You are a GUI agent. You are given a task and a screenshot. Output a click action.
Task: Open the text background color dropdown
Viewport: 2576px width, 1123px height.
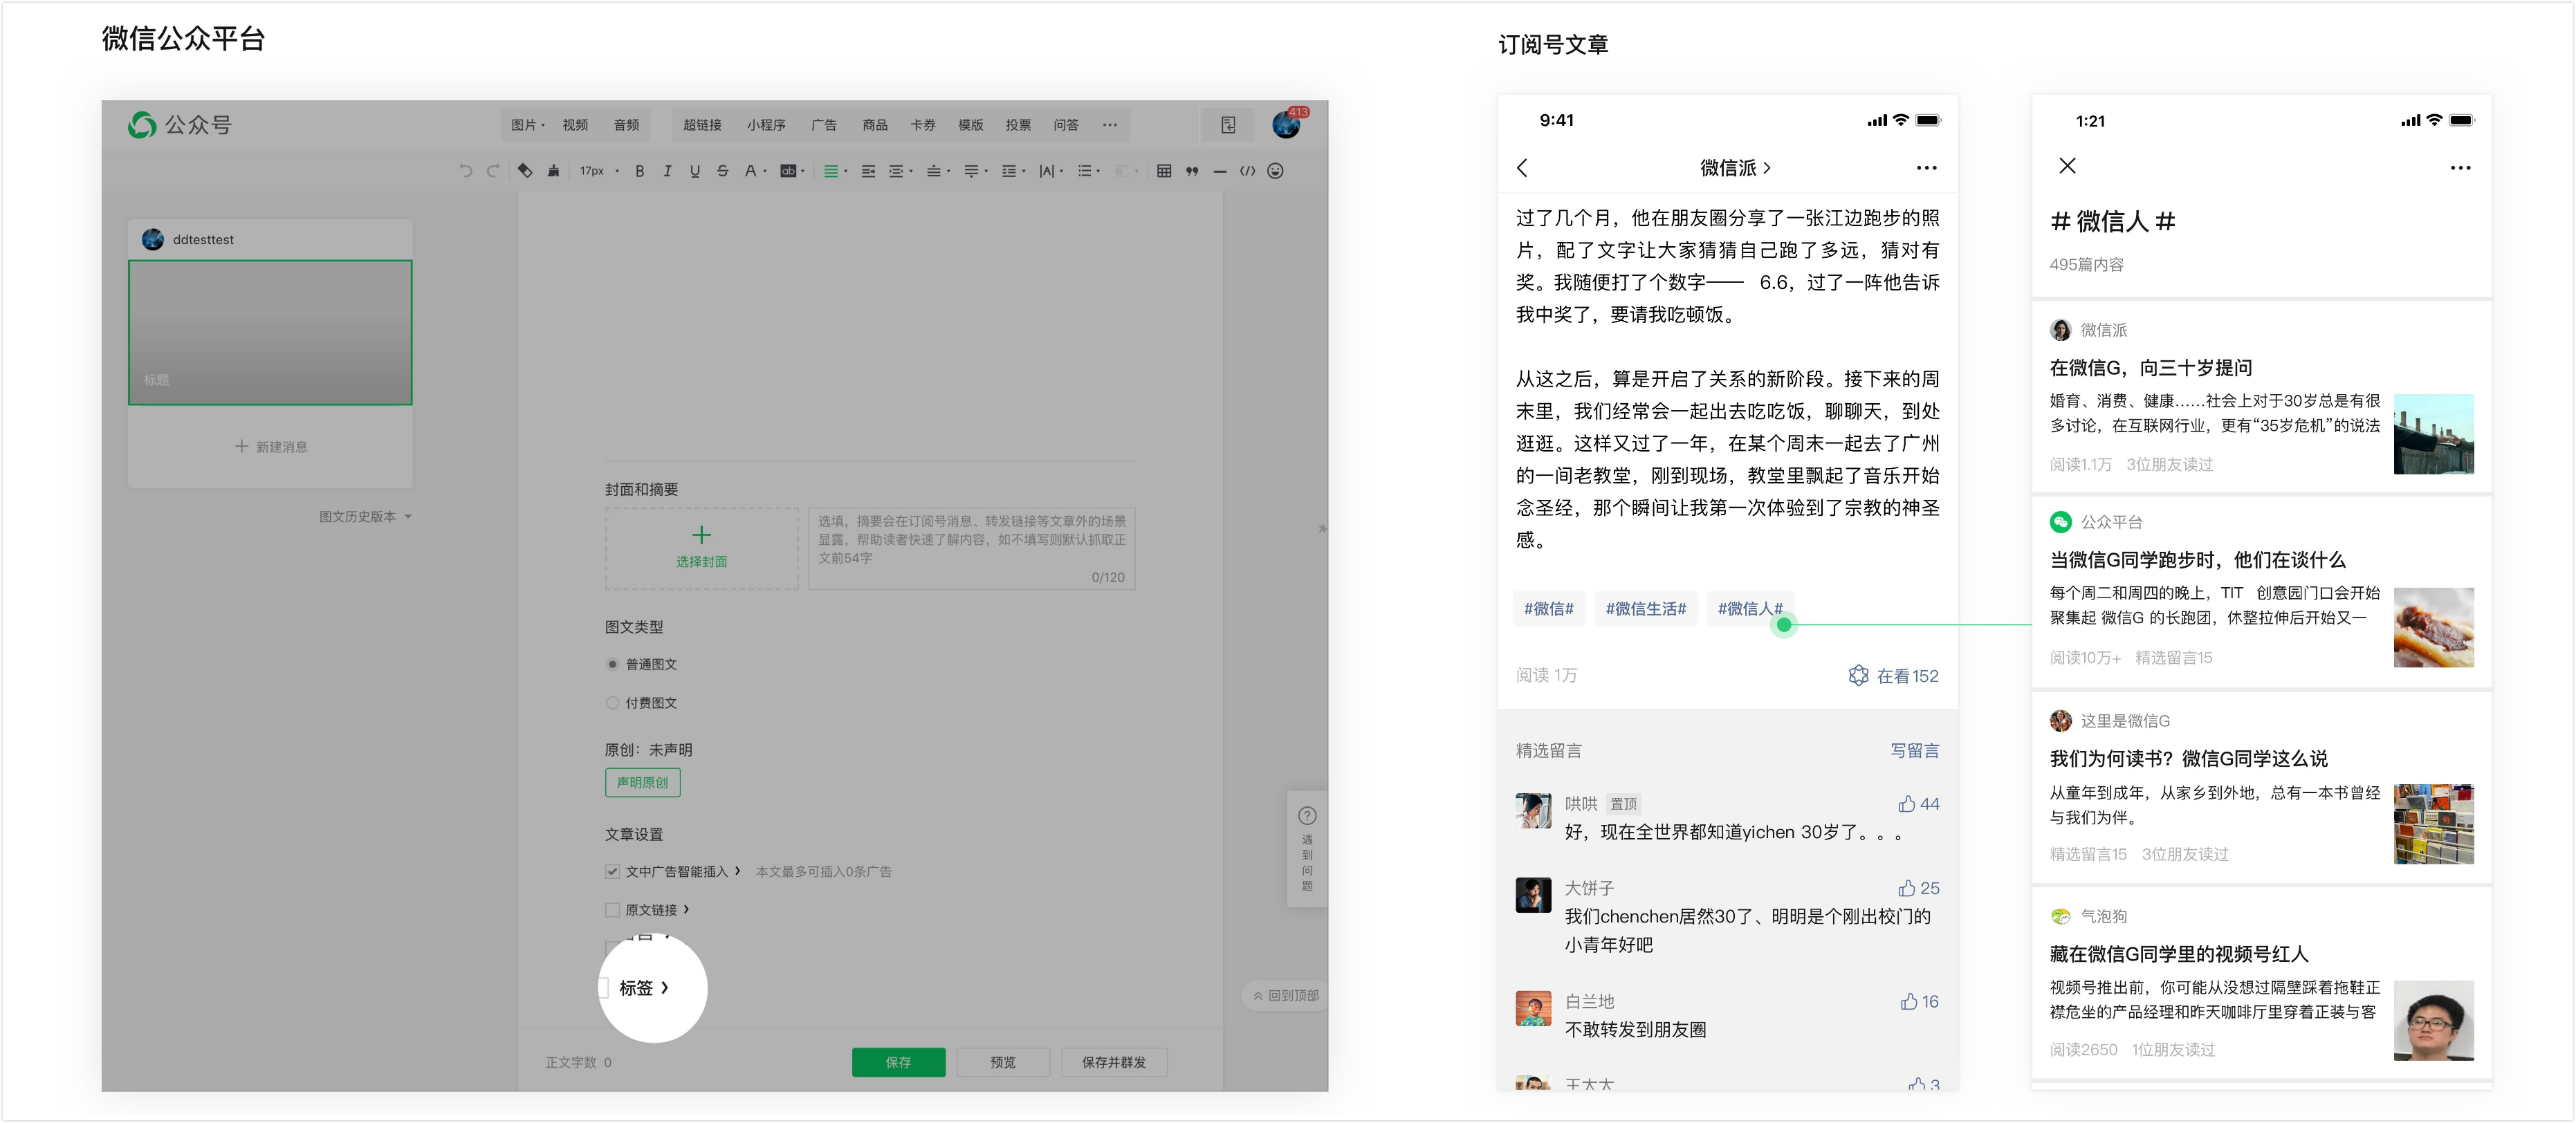(792, 171)
